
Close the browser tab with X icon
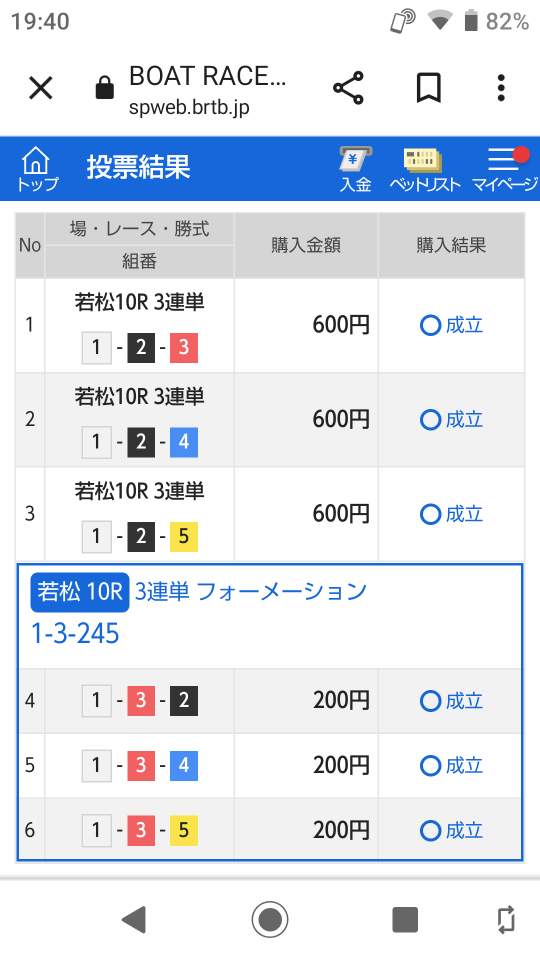pyautogui.click(x=41, y=89)
